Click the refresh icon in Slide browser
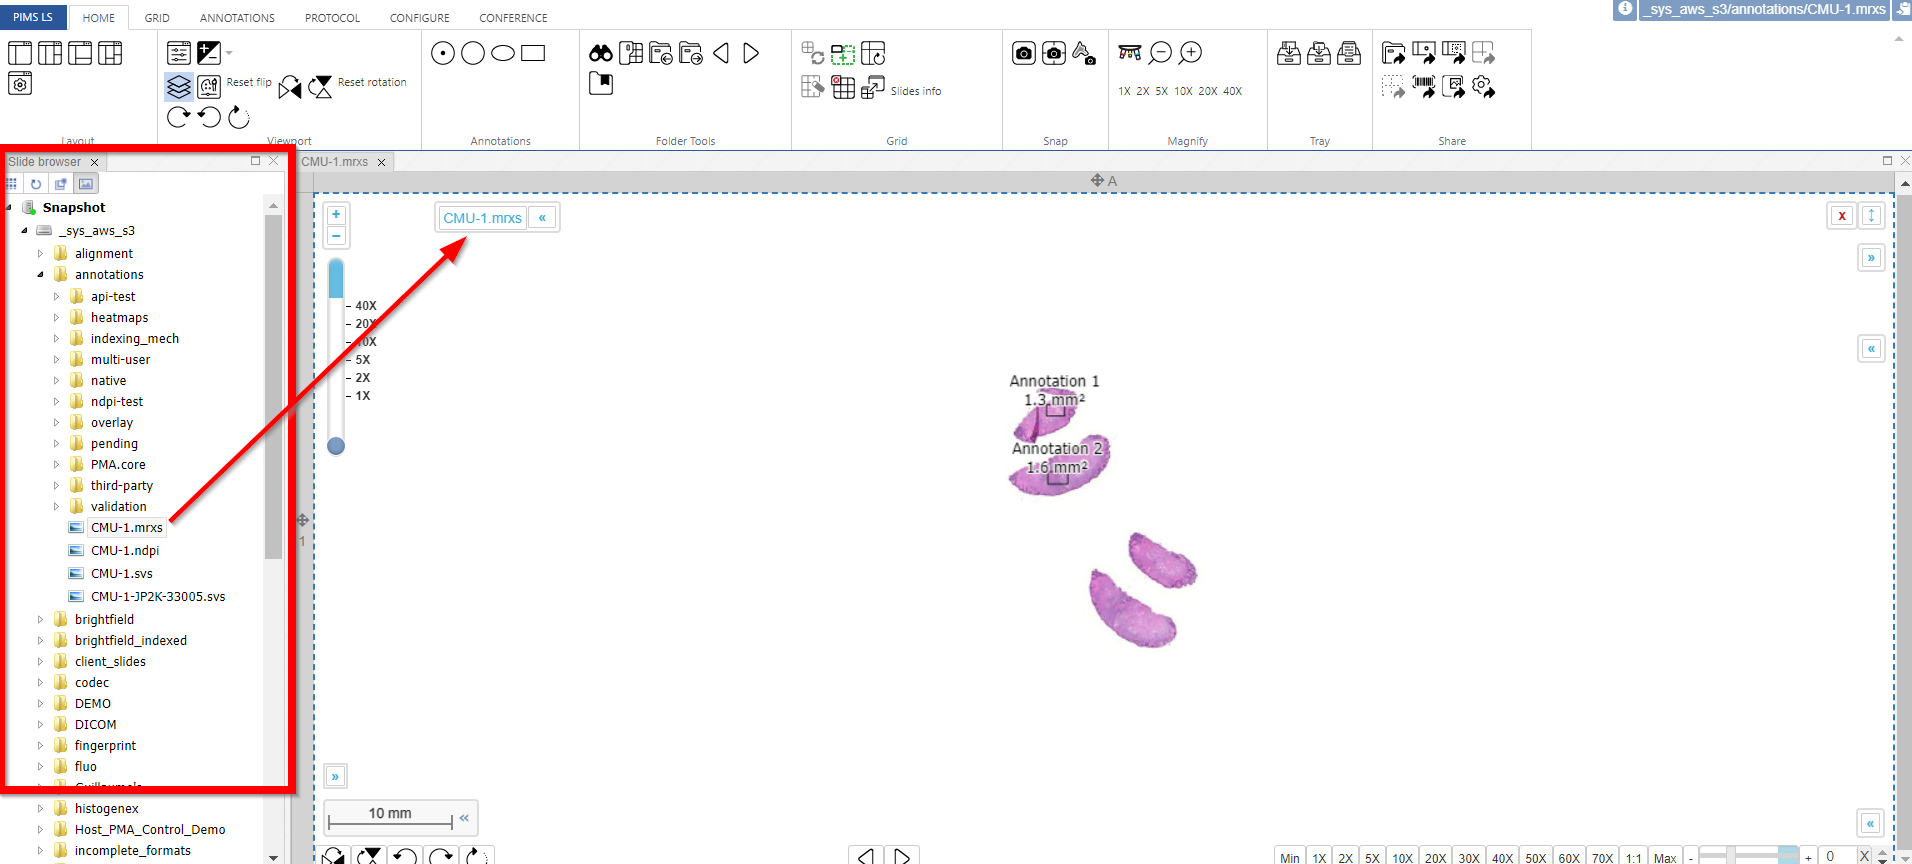 [x=36, y=184]
